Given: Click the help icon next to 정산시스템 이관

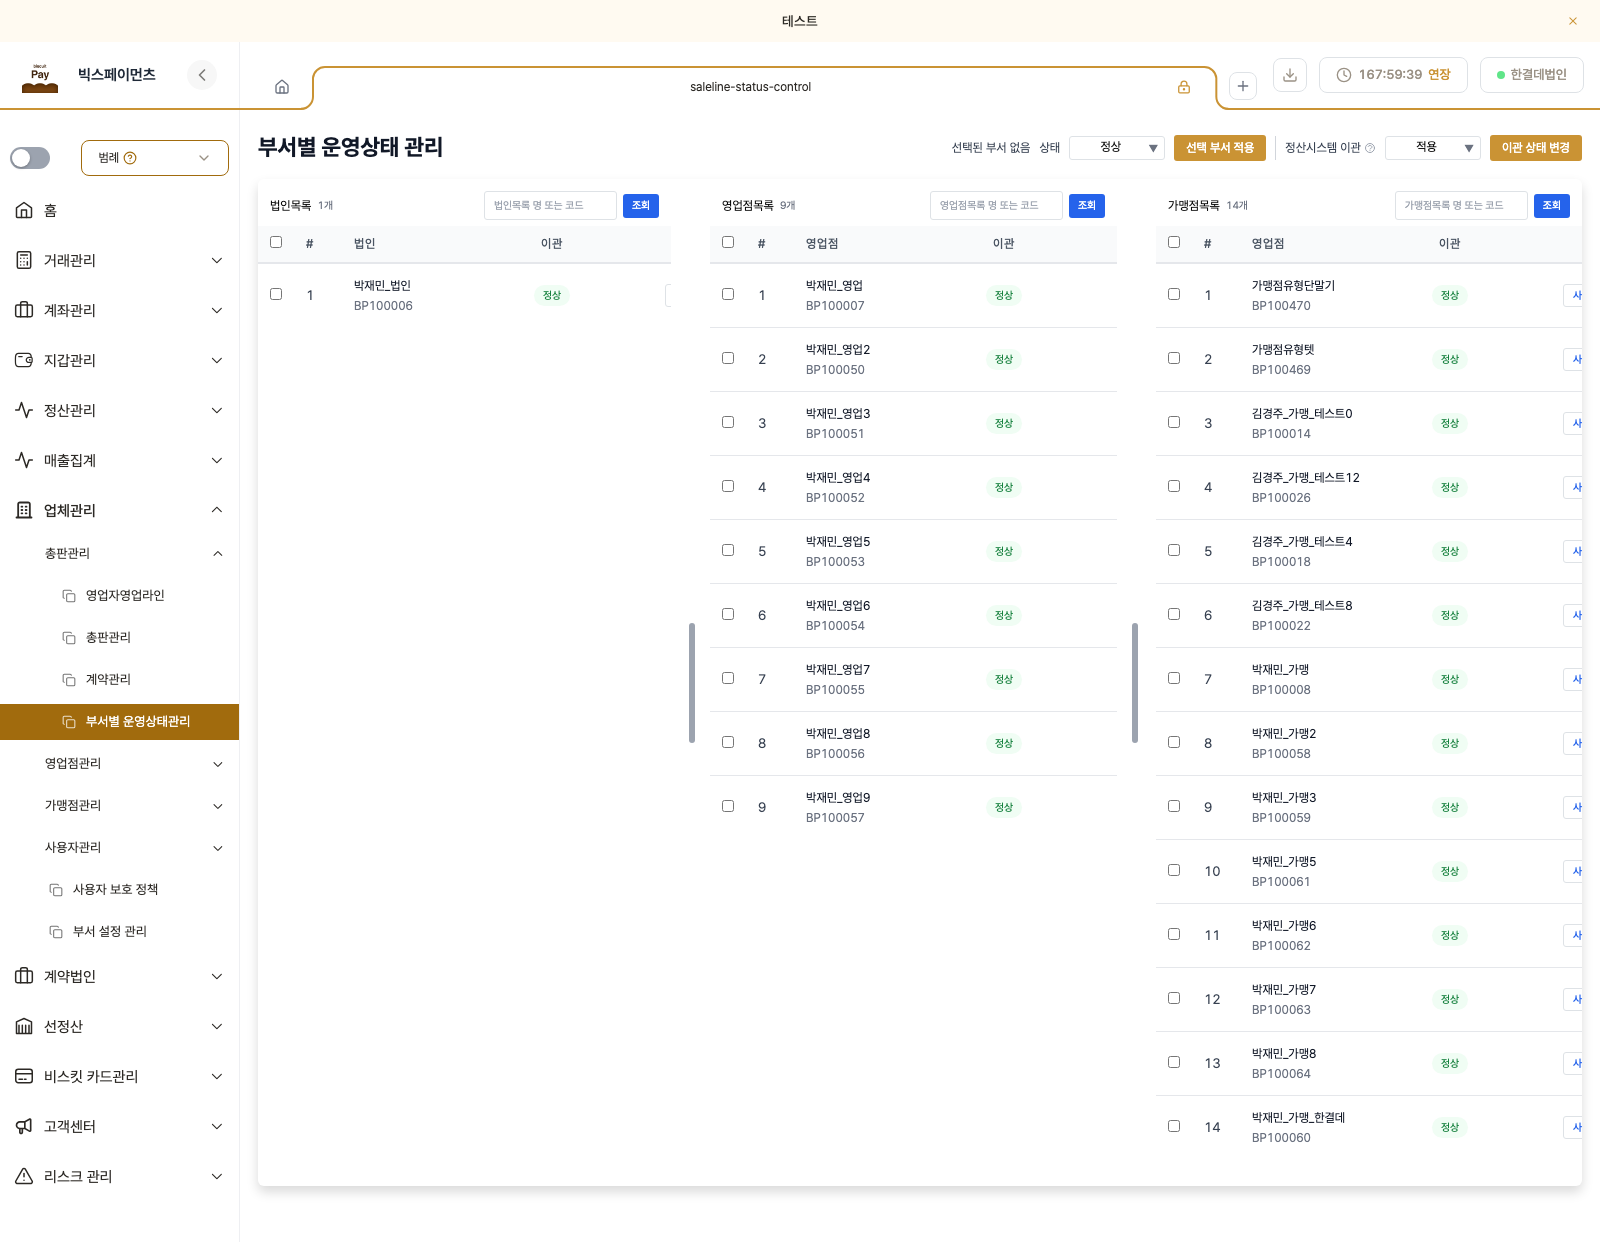Looking at the screenshot, I should pyautogui.click(x=1370, y=148).
